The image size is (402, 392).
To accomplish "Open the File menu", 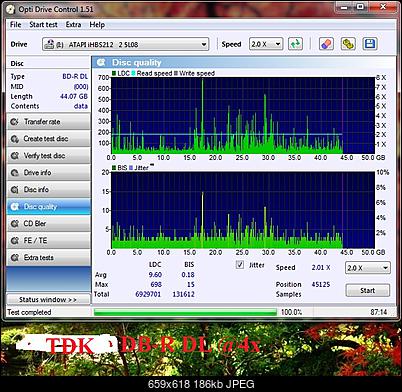I will point(15,25).
